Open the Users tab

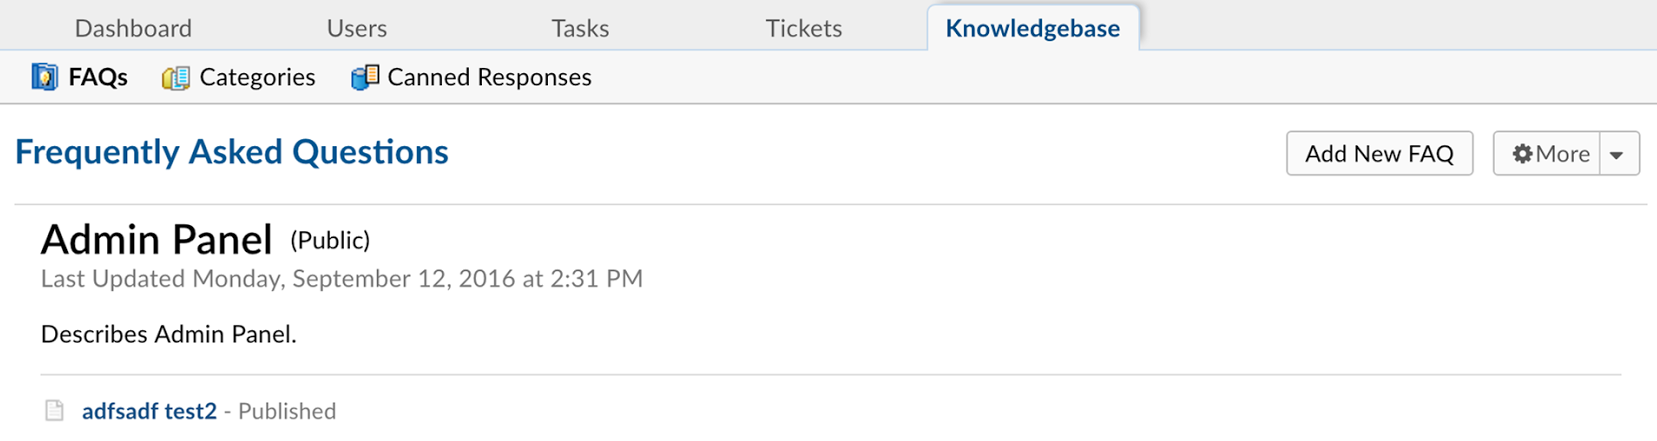coord(356,28)
